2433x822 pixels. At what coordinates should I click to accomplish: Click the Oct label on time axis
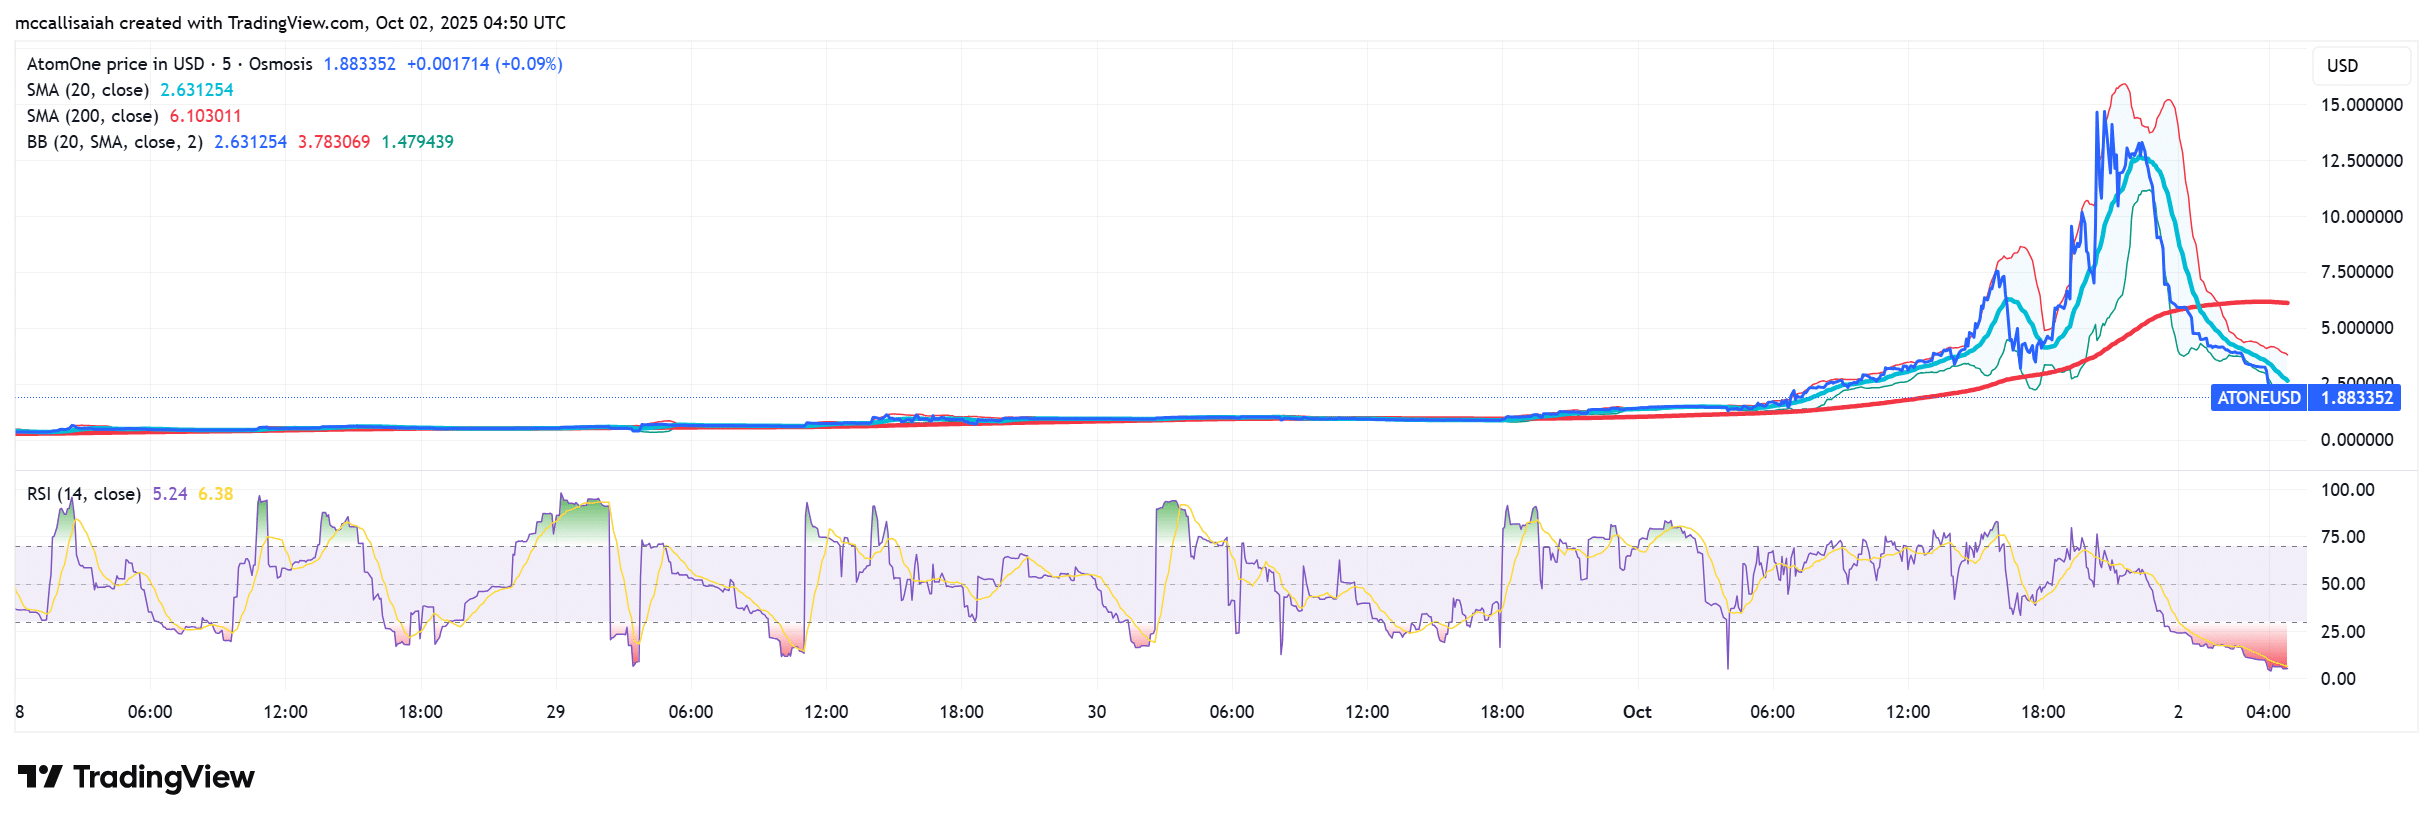(x=1636, y=712)
